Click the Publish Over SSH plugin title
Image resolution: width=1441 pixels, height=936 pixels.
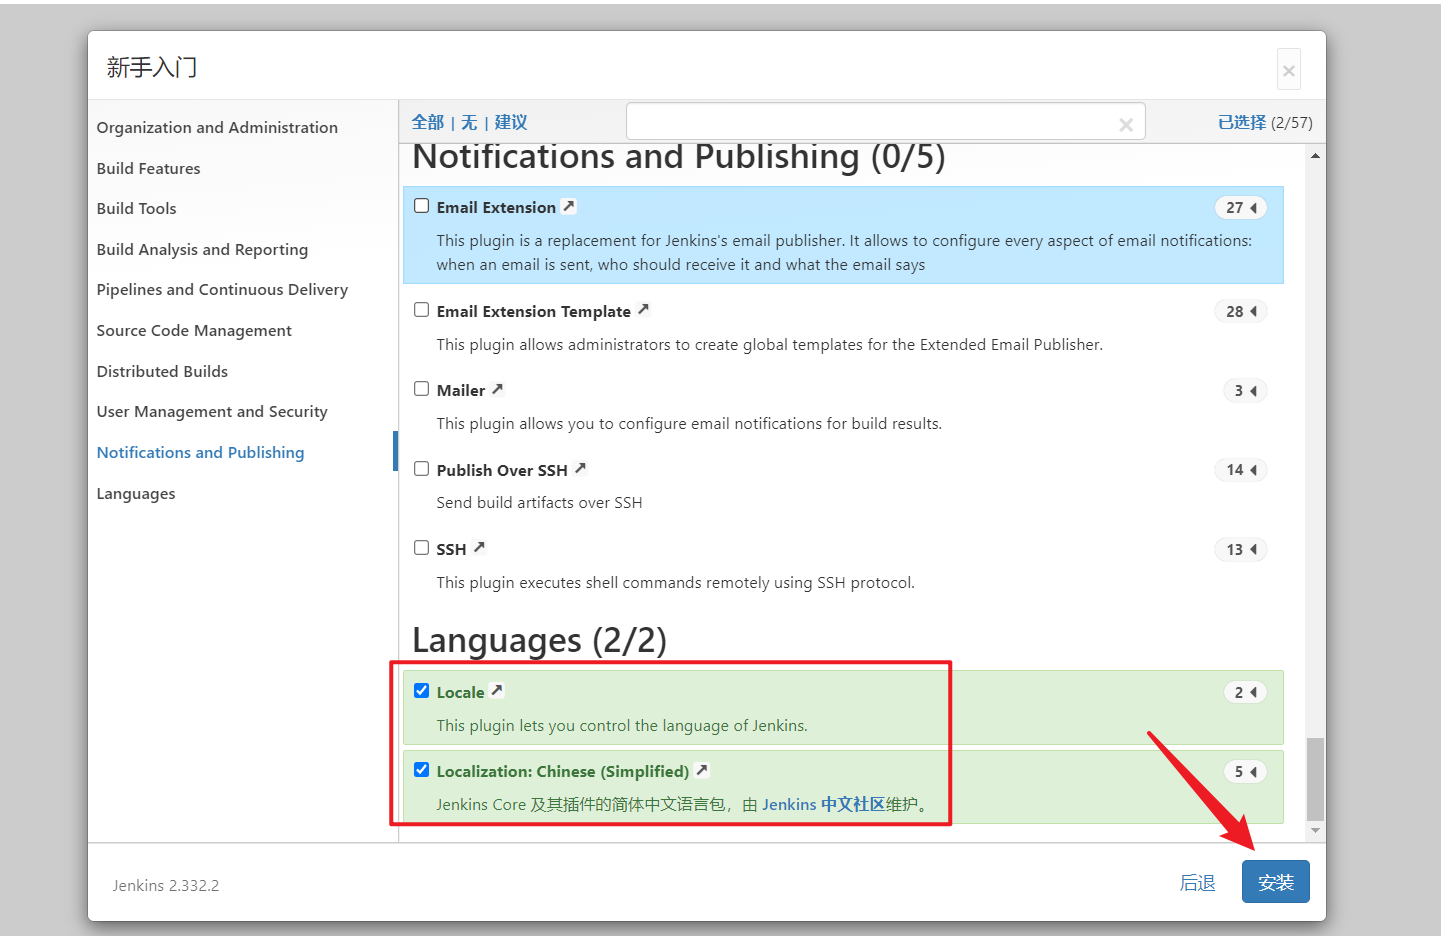coord(502,470)
